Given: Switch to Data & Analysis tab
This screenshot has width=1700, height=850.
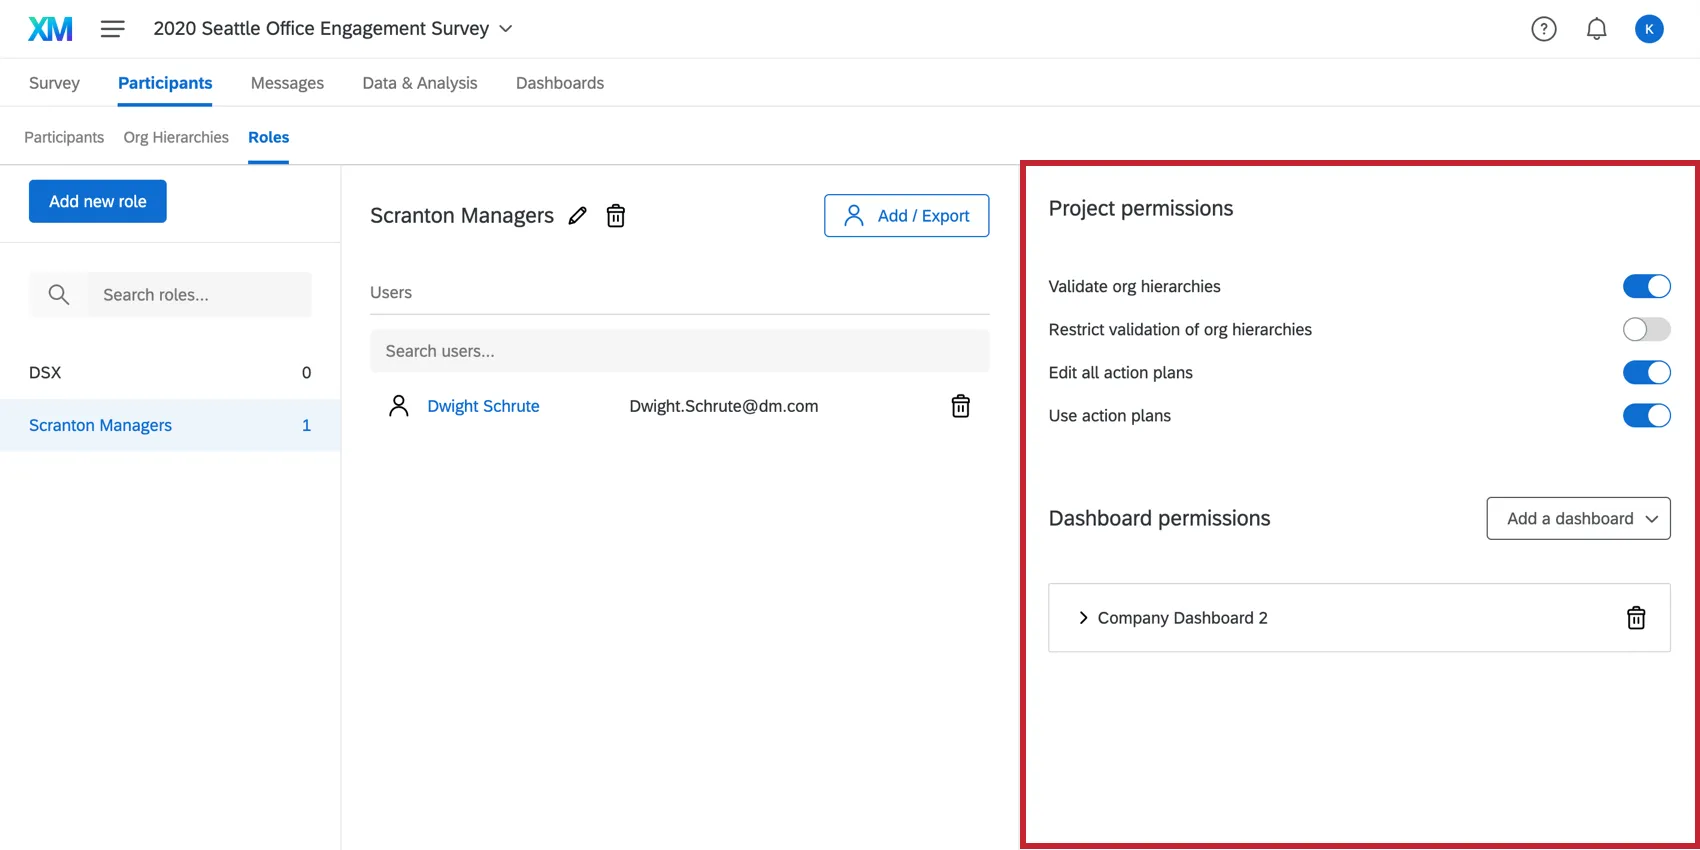Looking at the screenshot, I should click(x=420, y=83).
